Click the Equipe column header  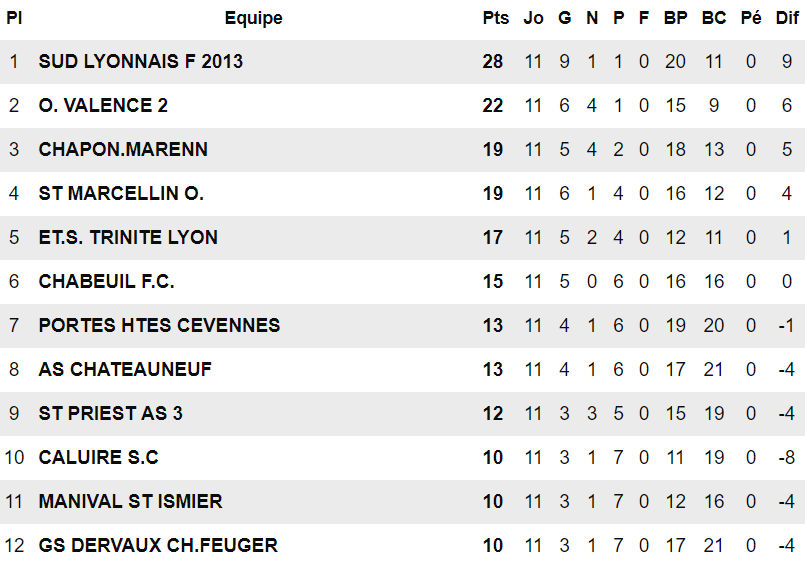(x=253, y=18)
